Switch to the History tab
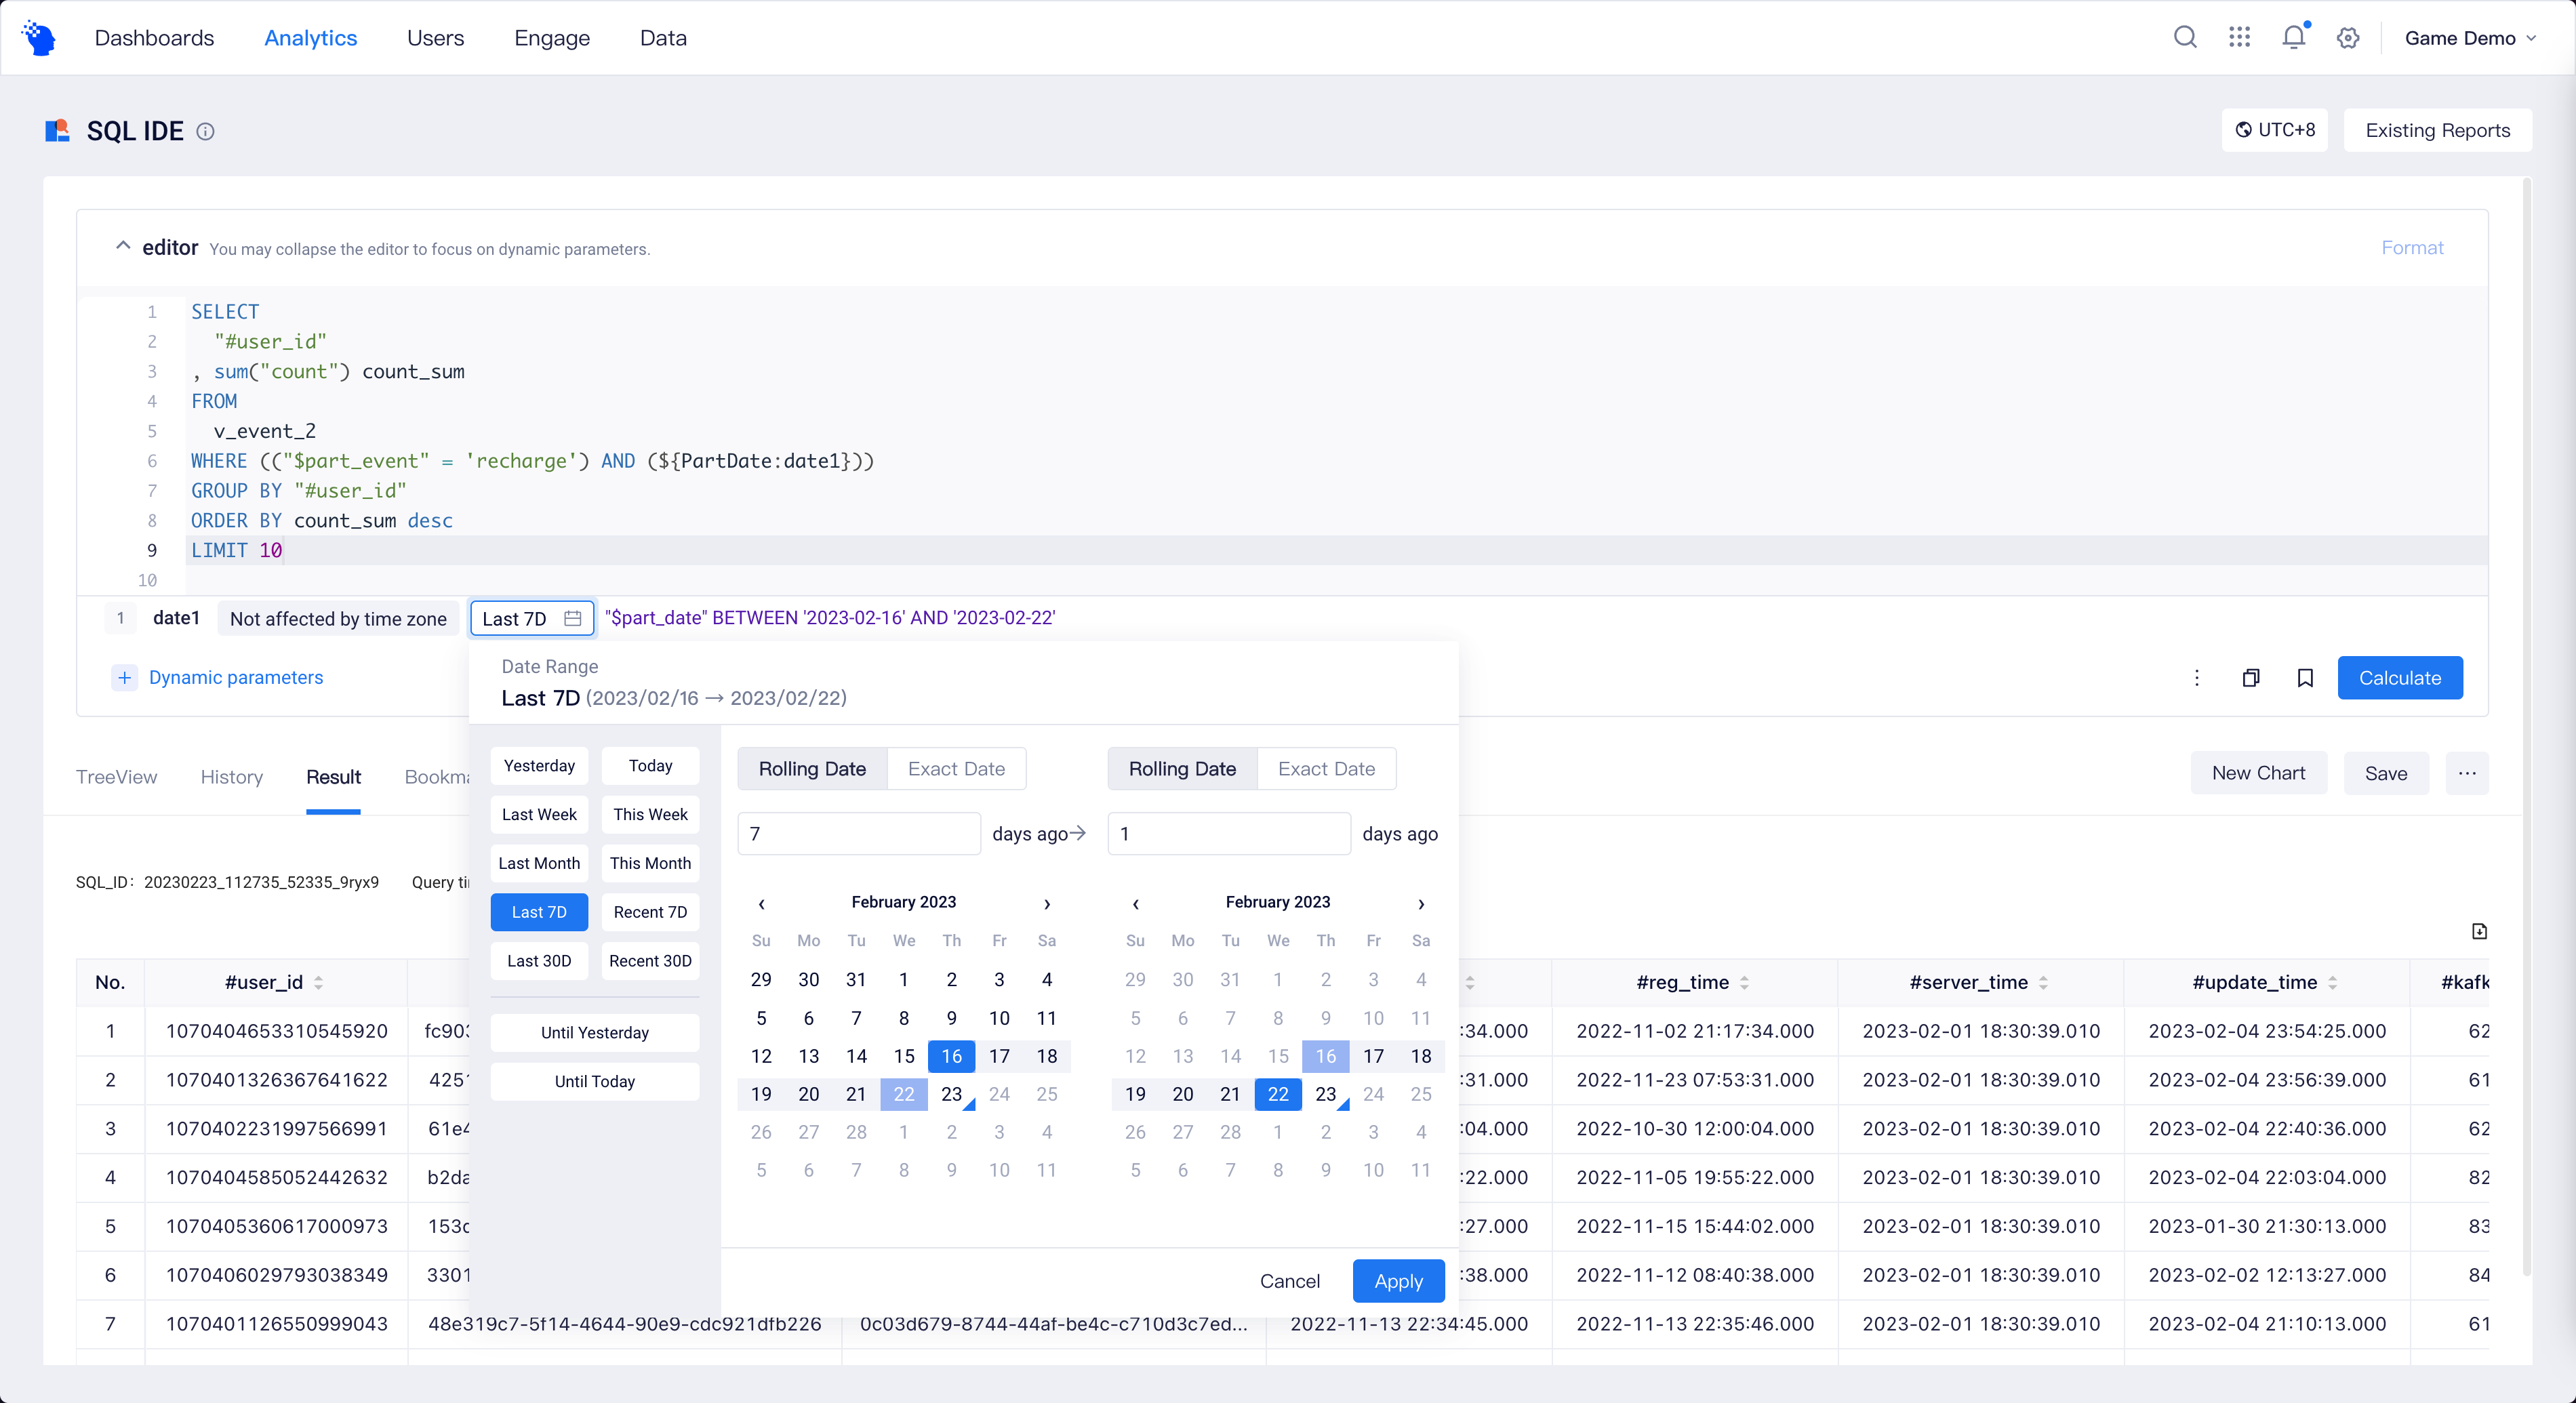The image size is (2576, 1403). coord(231,777)
